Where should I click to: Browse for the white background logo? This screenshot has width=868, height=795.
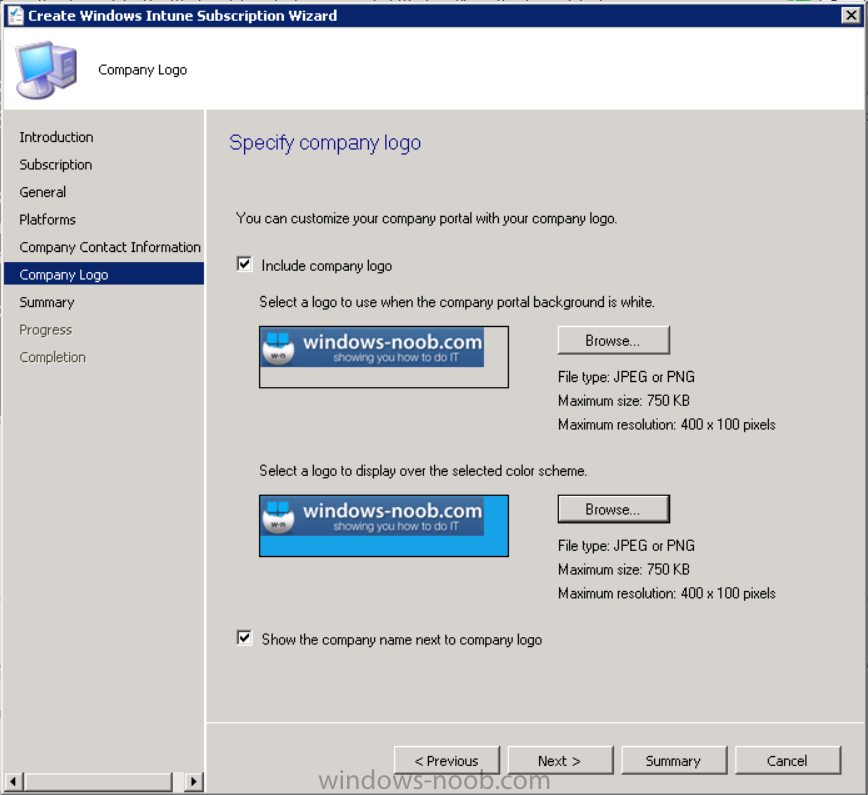613,340
